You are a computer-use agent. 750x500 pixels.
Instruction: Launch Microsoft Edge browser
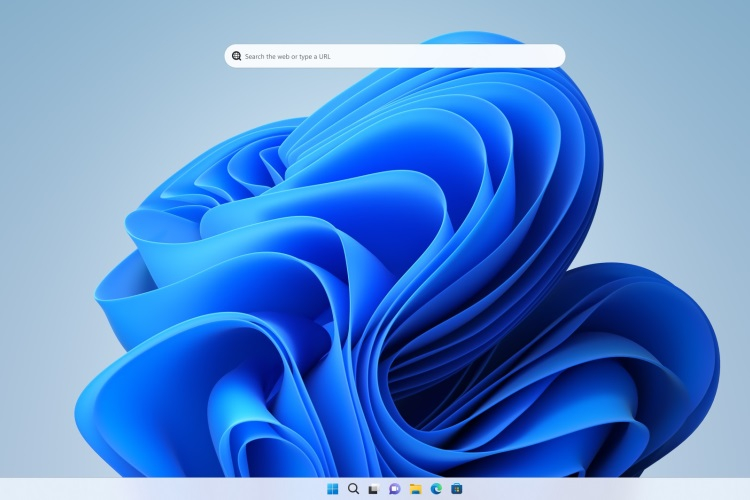[436, 489]
